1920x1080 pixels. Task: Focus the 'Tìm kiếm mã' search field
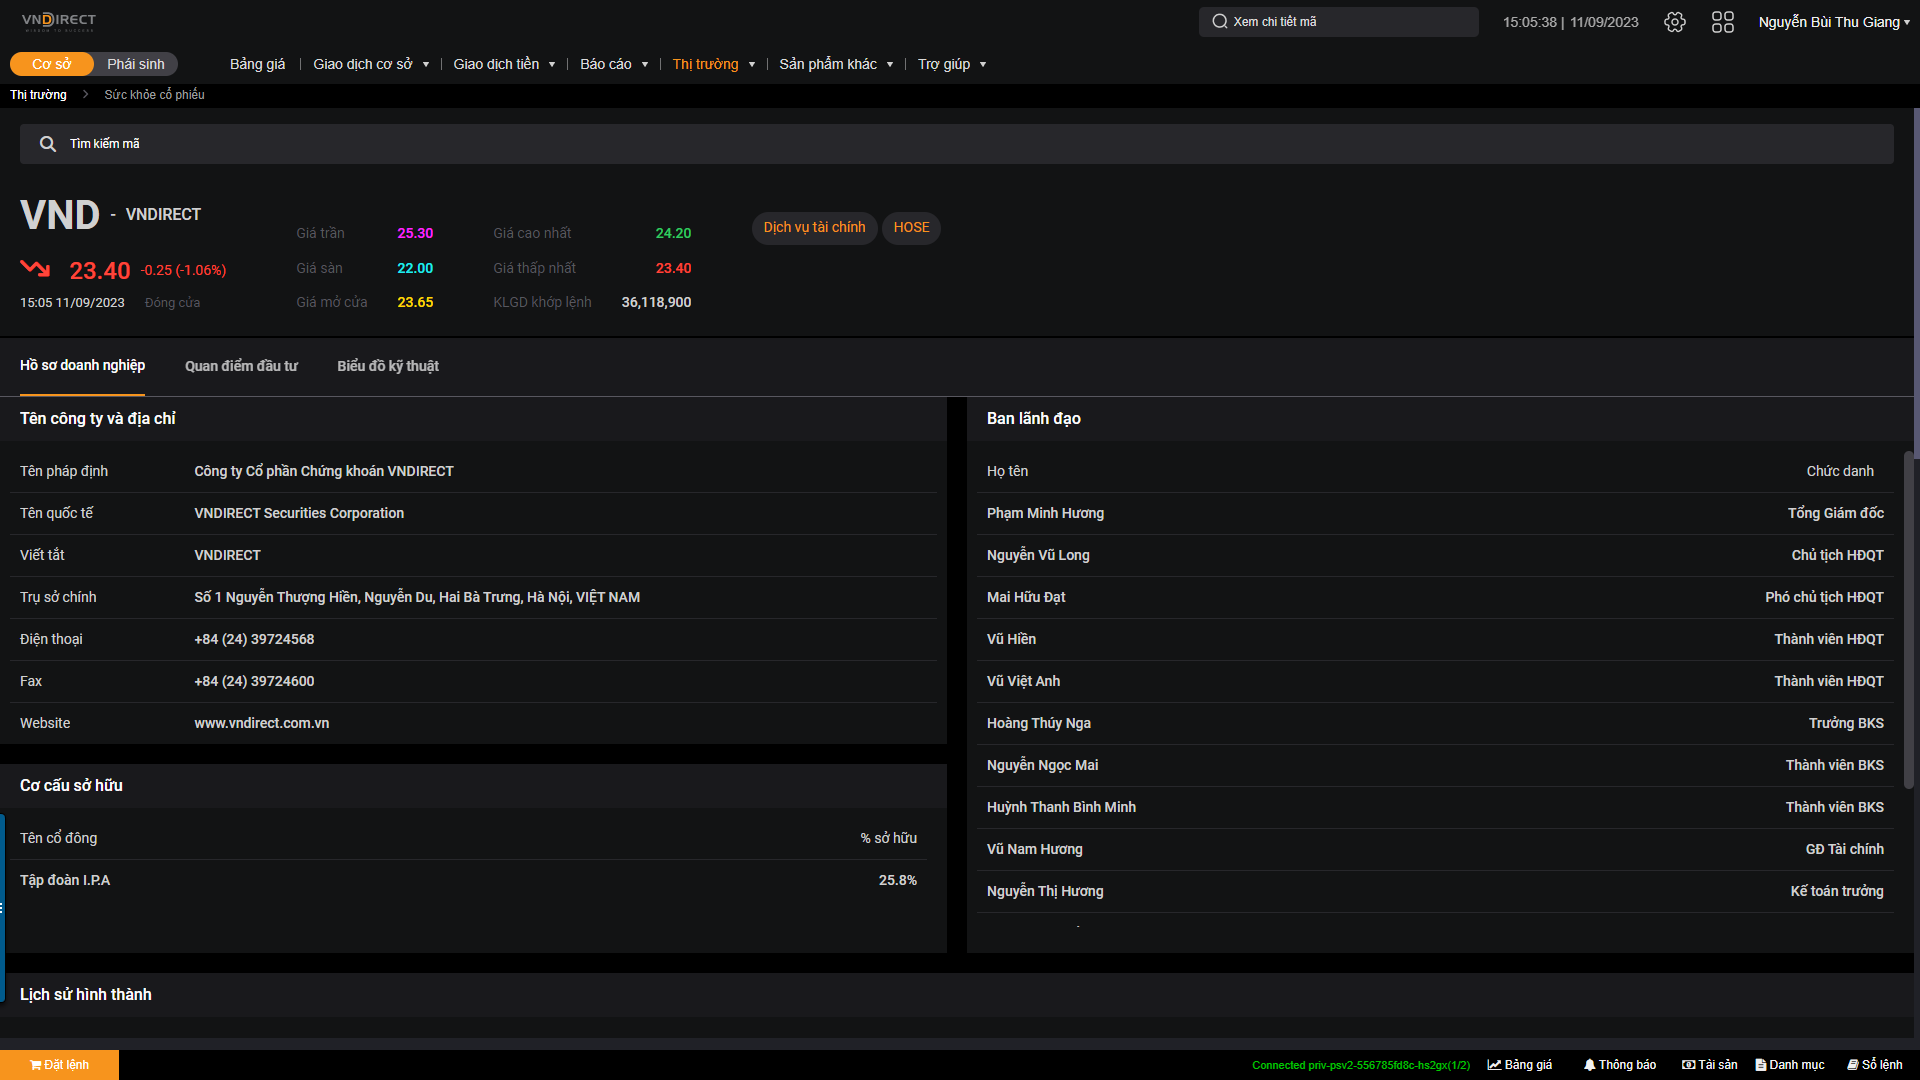coord(956,144)
